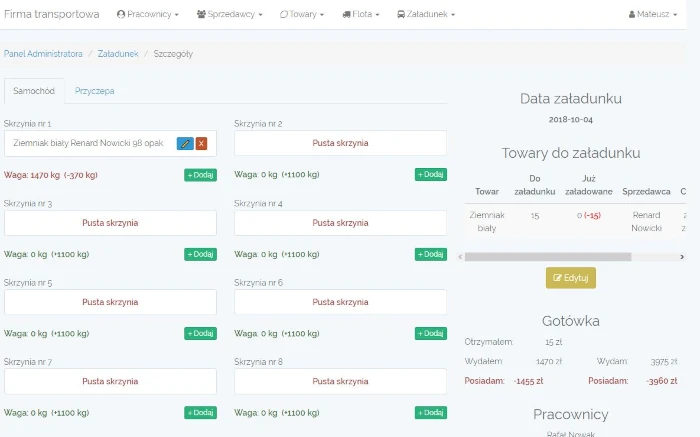Open the Pracownicy dropdown menu

pyautogui.click(x=148, y=15)
